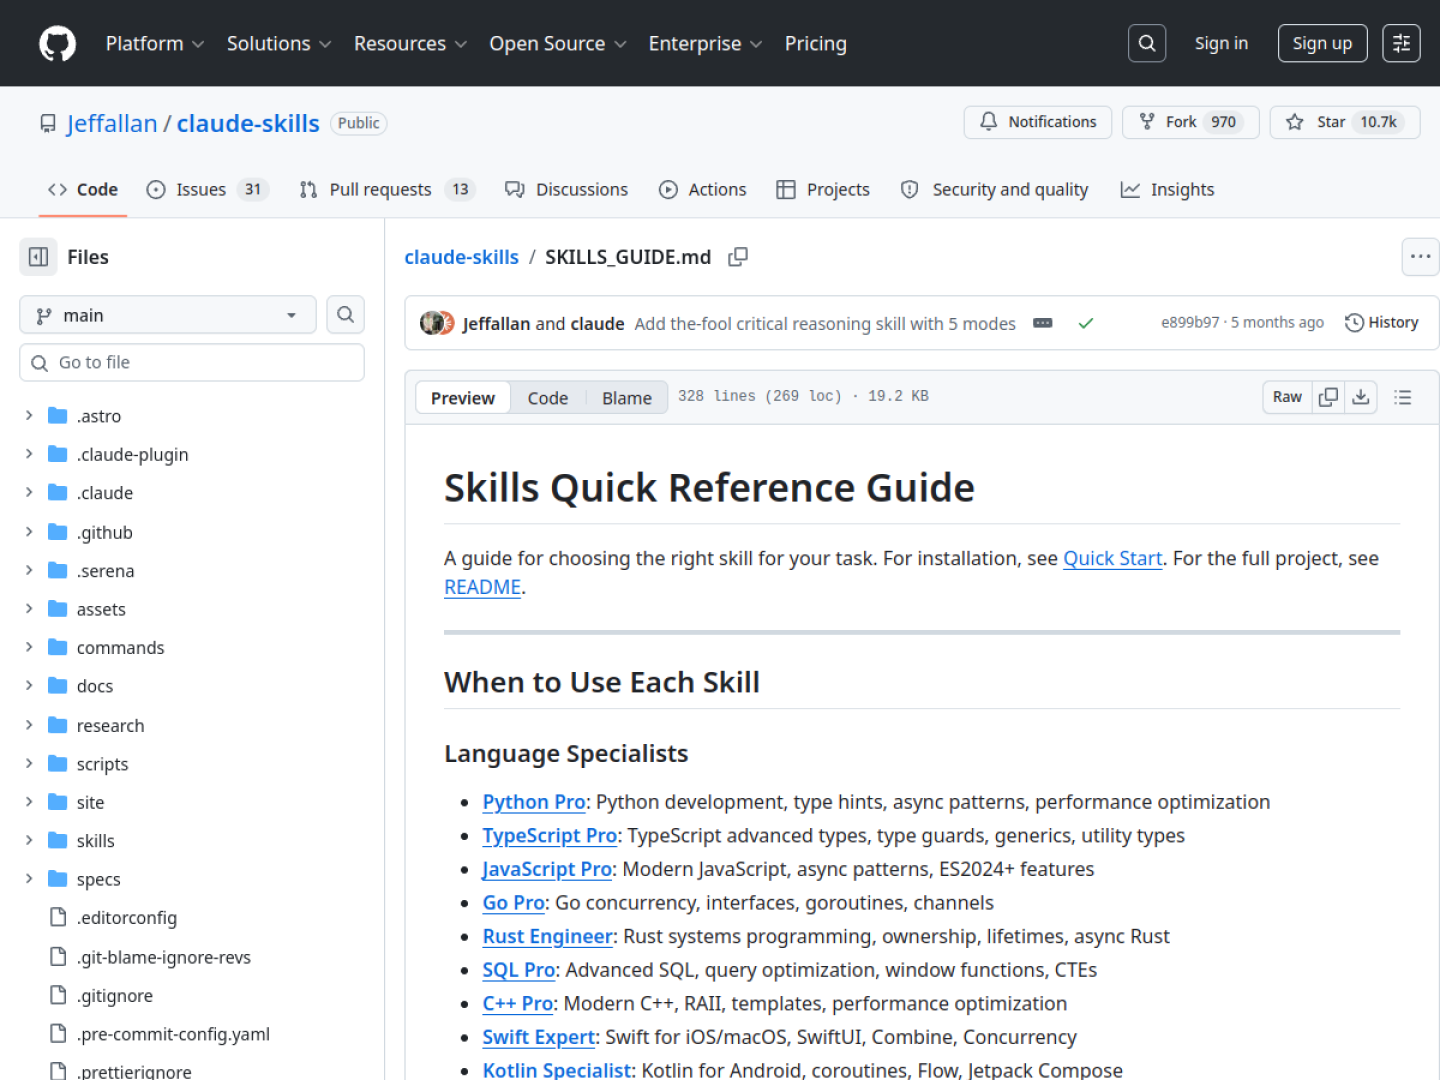
Task: Open the Raw file view
Action: click(1287, 397)
